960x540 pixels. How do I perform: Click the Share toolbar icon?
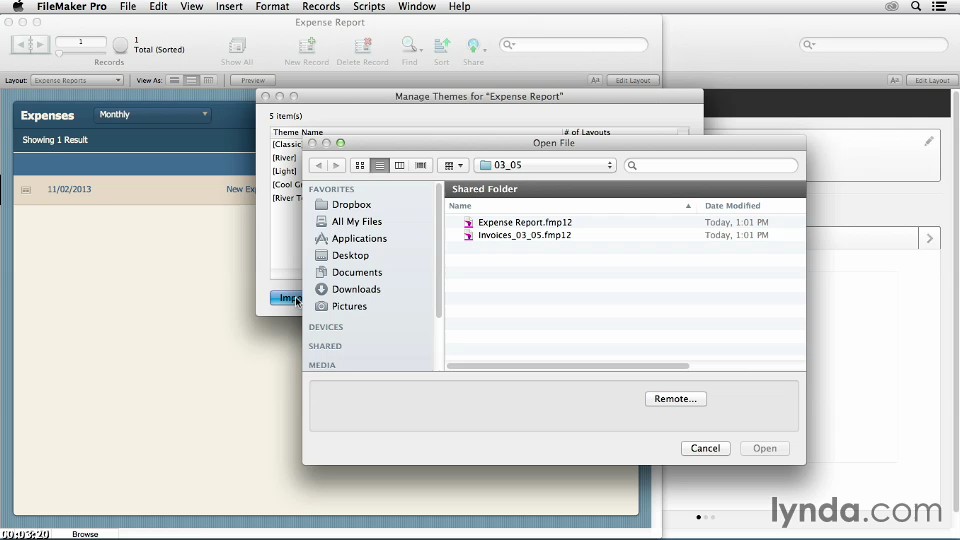pos(473,45)
